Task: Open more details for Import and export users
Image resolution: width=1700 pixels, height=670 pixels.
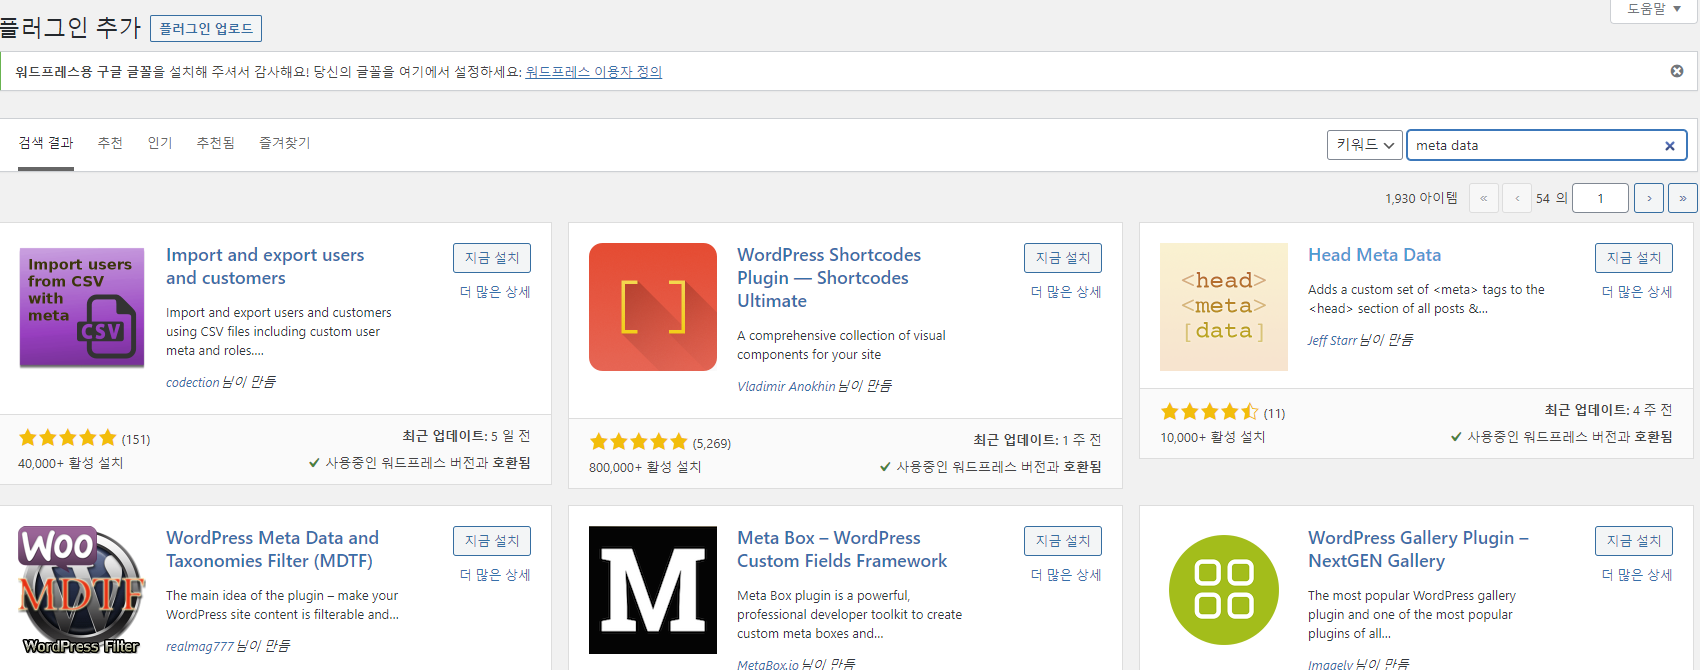Action: click(495, 292)
